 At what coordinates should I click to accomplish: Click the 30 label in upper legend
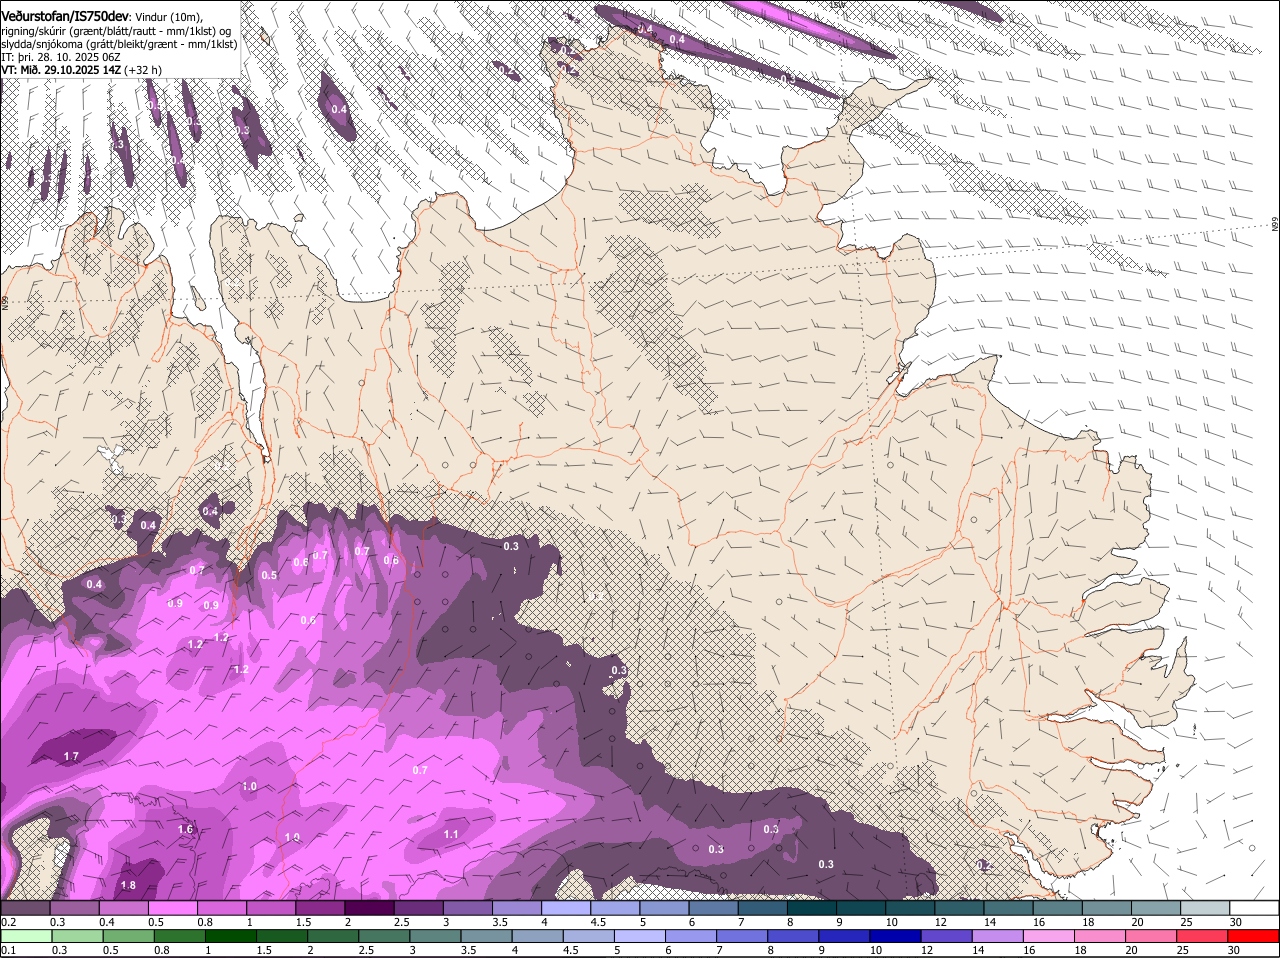(1235, 921)
